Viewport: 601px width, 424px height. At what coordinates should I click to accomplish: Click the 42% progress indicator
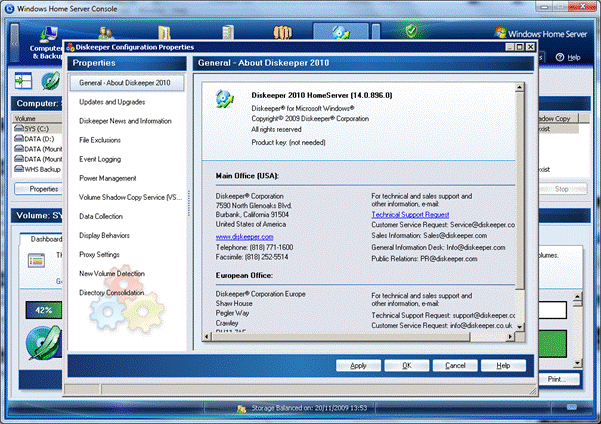point(43,310)
